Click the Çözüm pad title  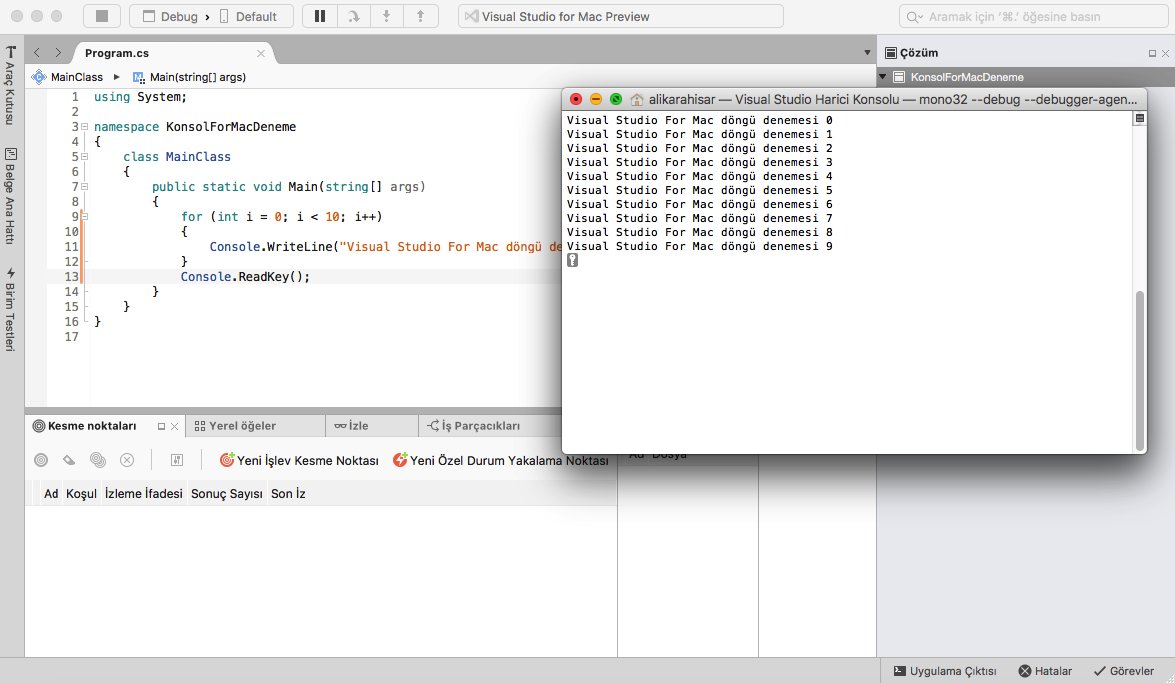(x=919, y=53)
